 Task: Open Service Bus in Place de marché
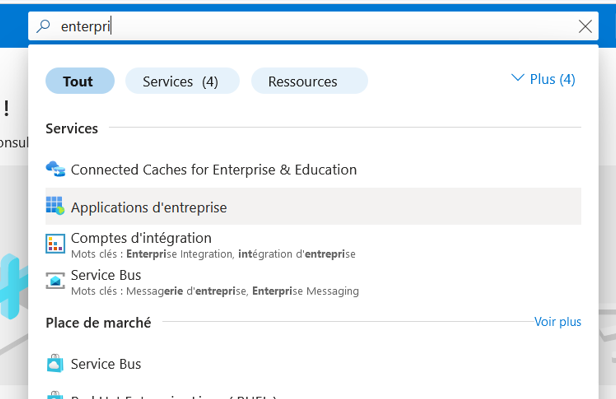[x=313, y=364]
